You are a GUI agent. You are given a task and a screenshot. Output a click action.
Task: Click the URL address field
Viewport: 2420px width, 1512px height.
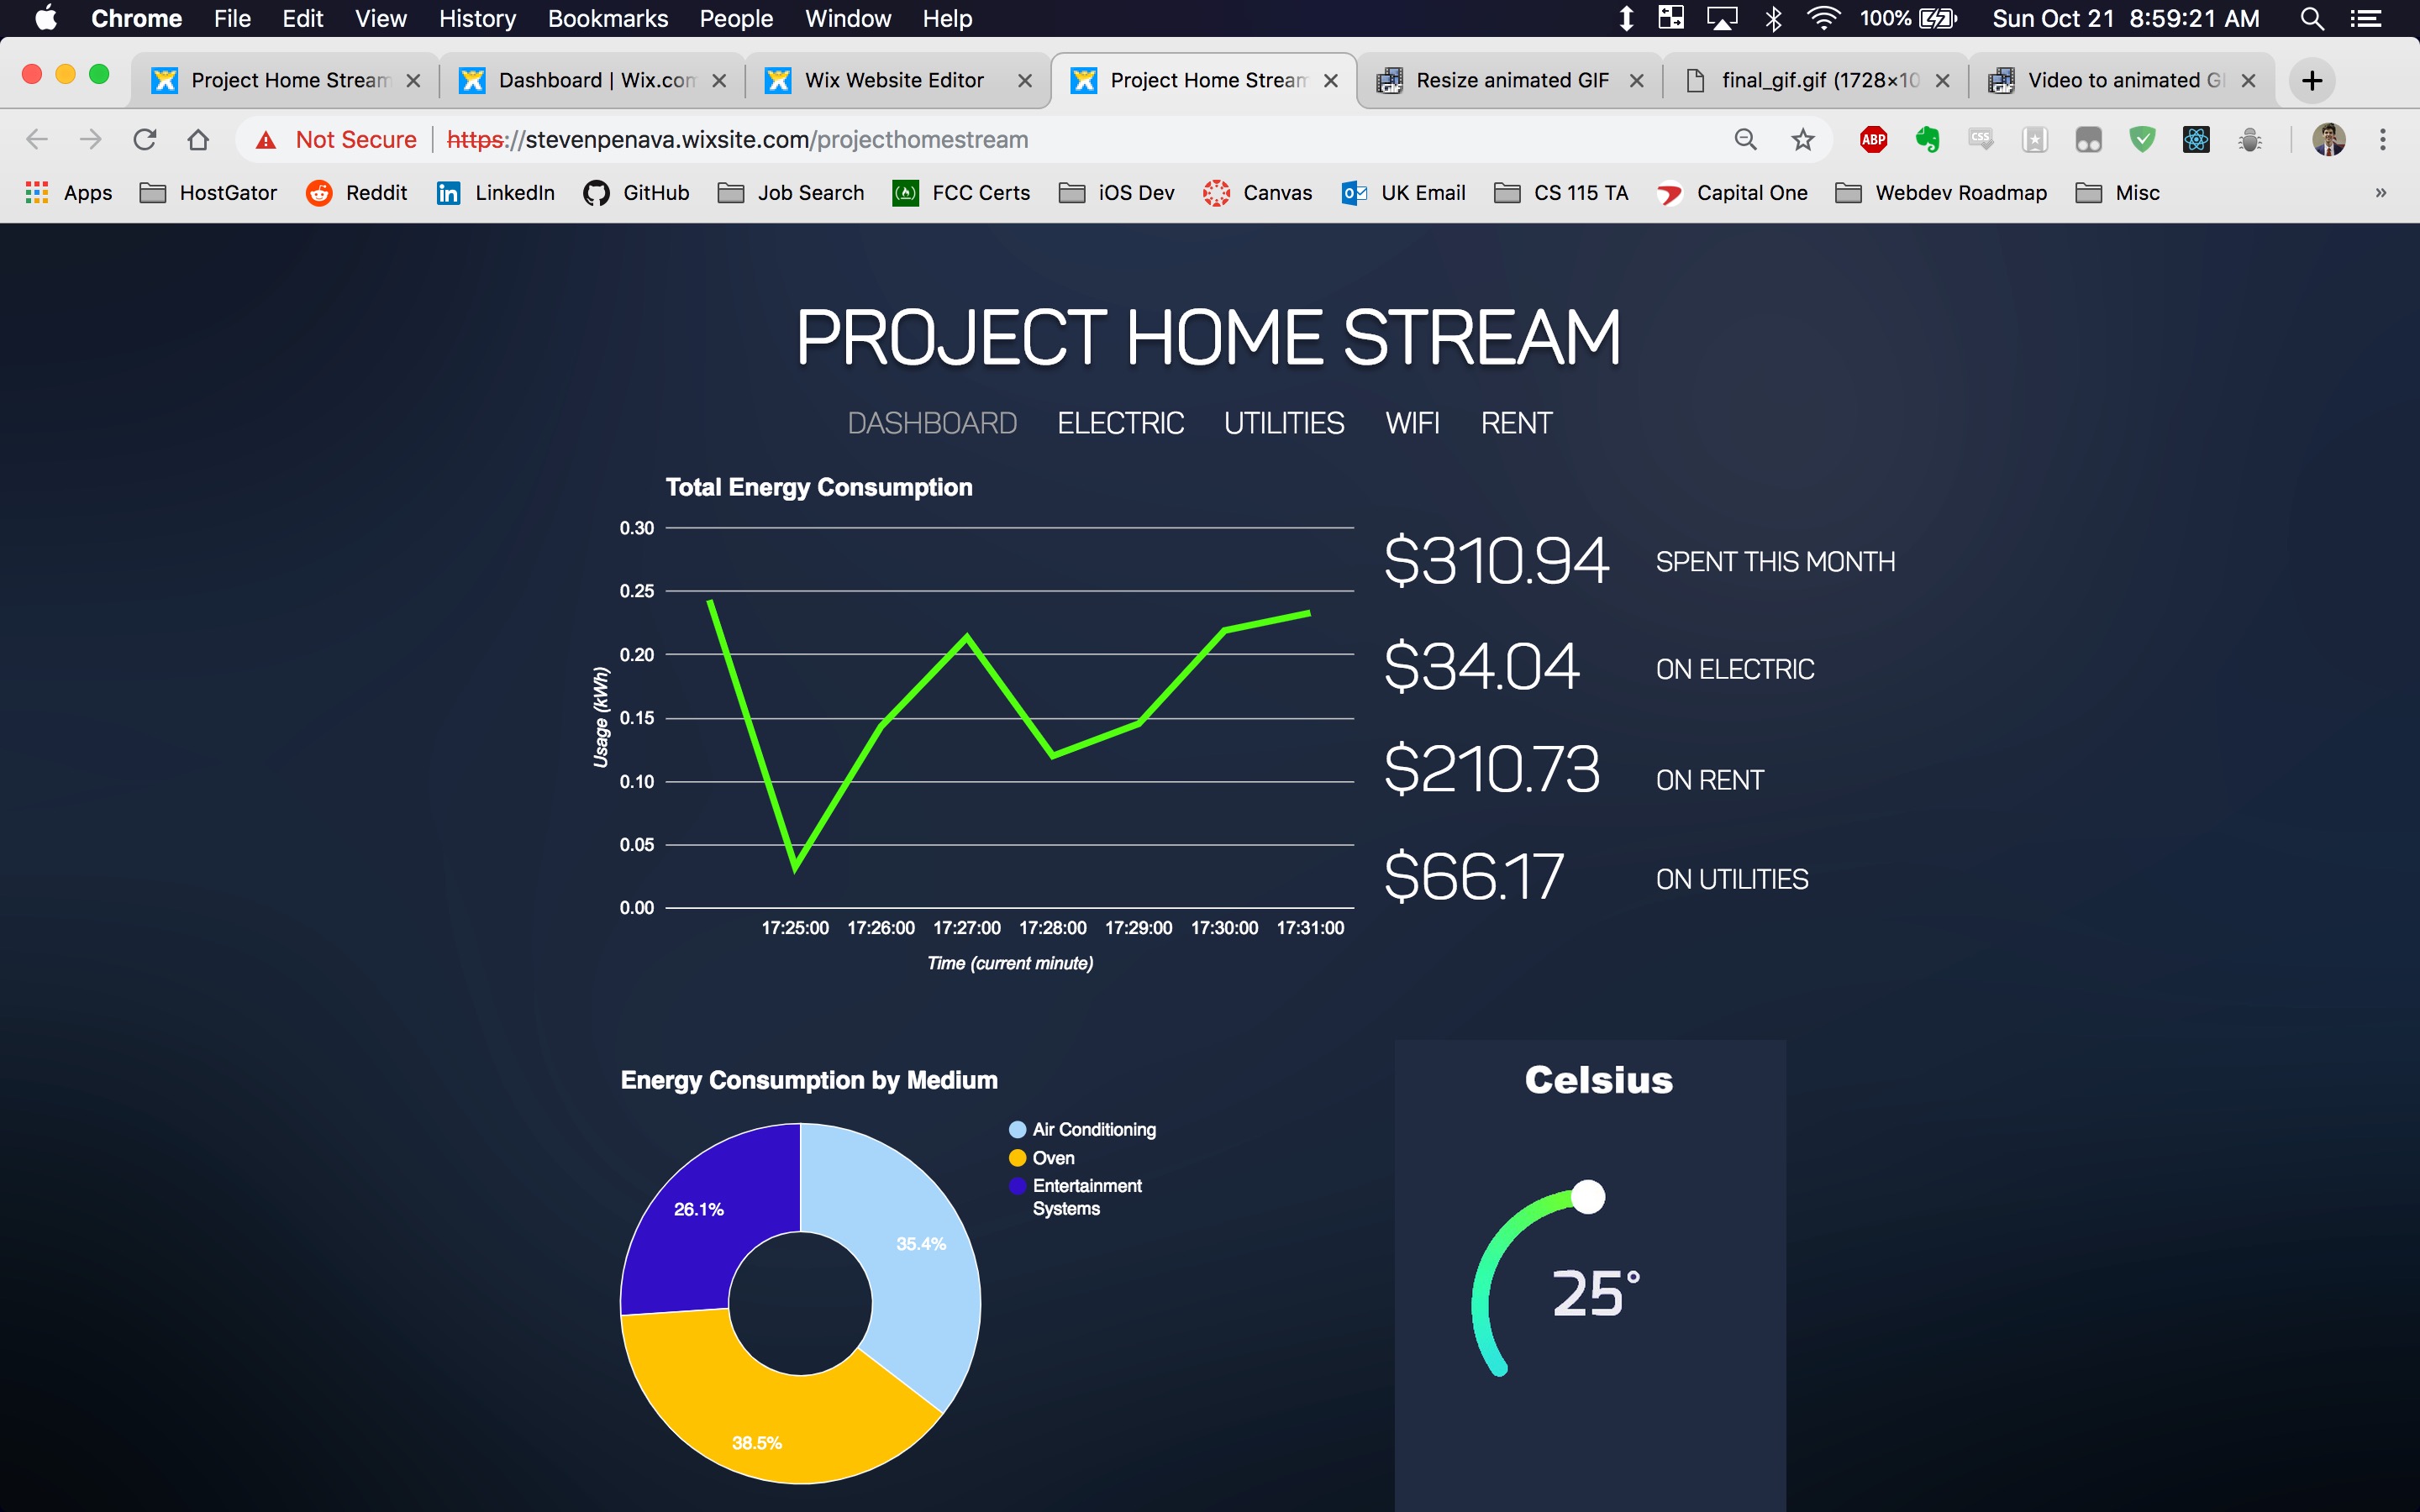[x=1000, y=140]
